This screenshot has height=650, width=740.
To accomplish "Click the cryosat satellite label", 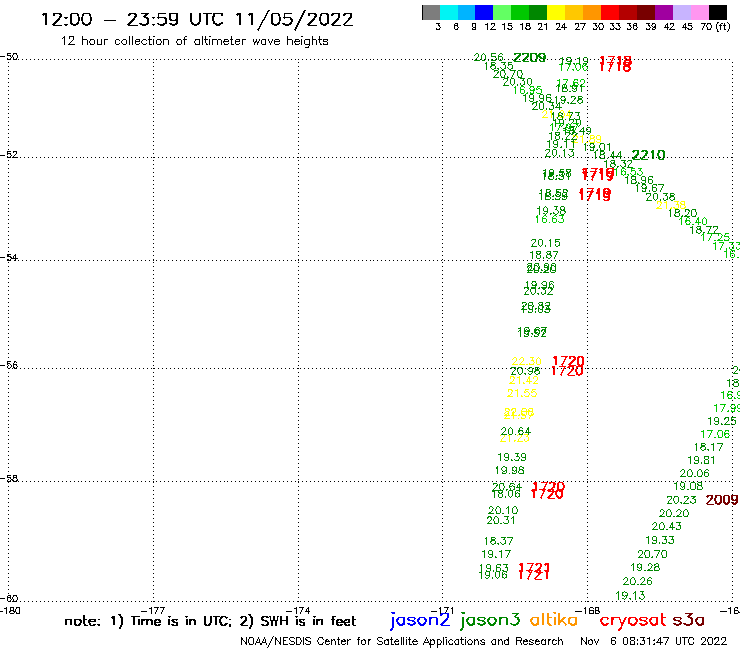I will 632,621.
